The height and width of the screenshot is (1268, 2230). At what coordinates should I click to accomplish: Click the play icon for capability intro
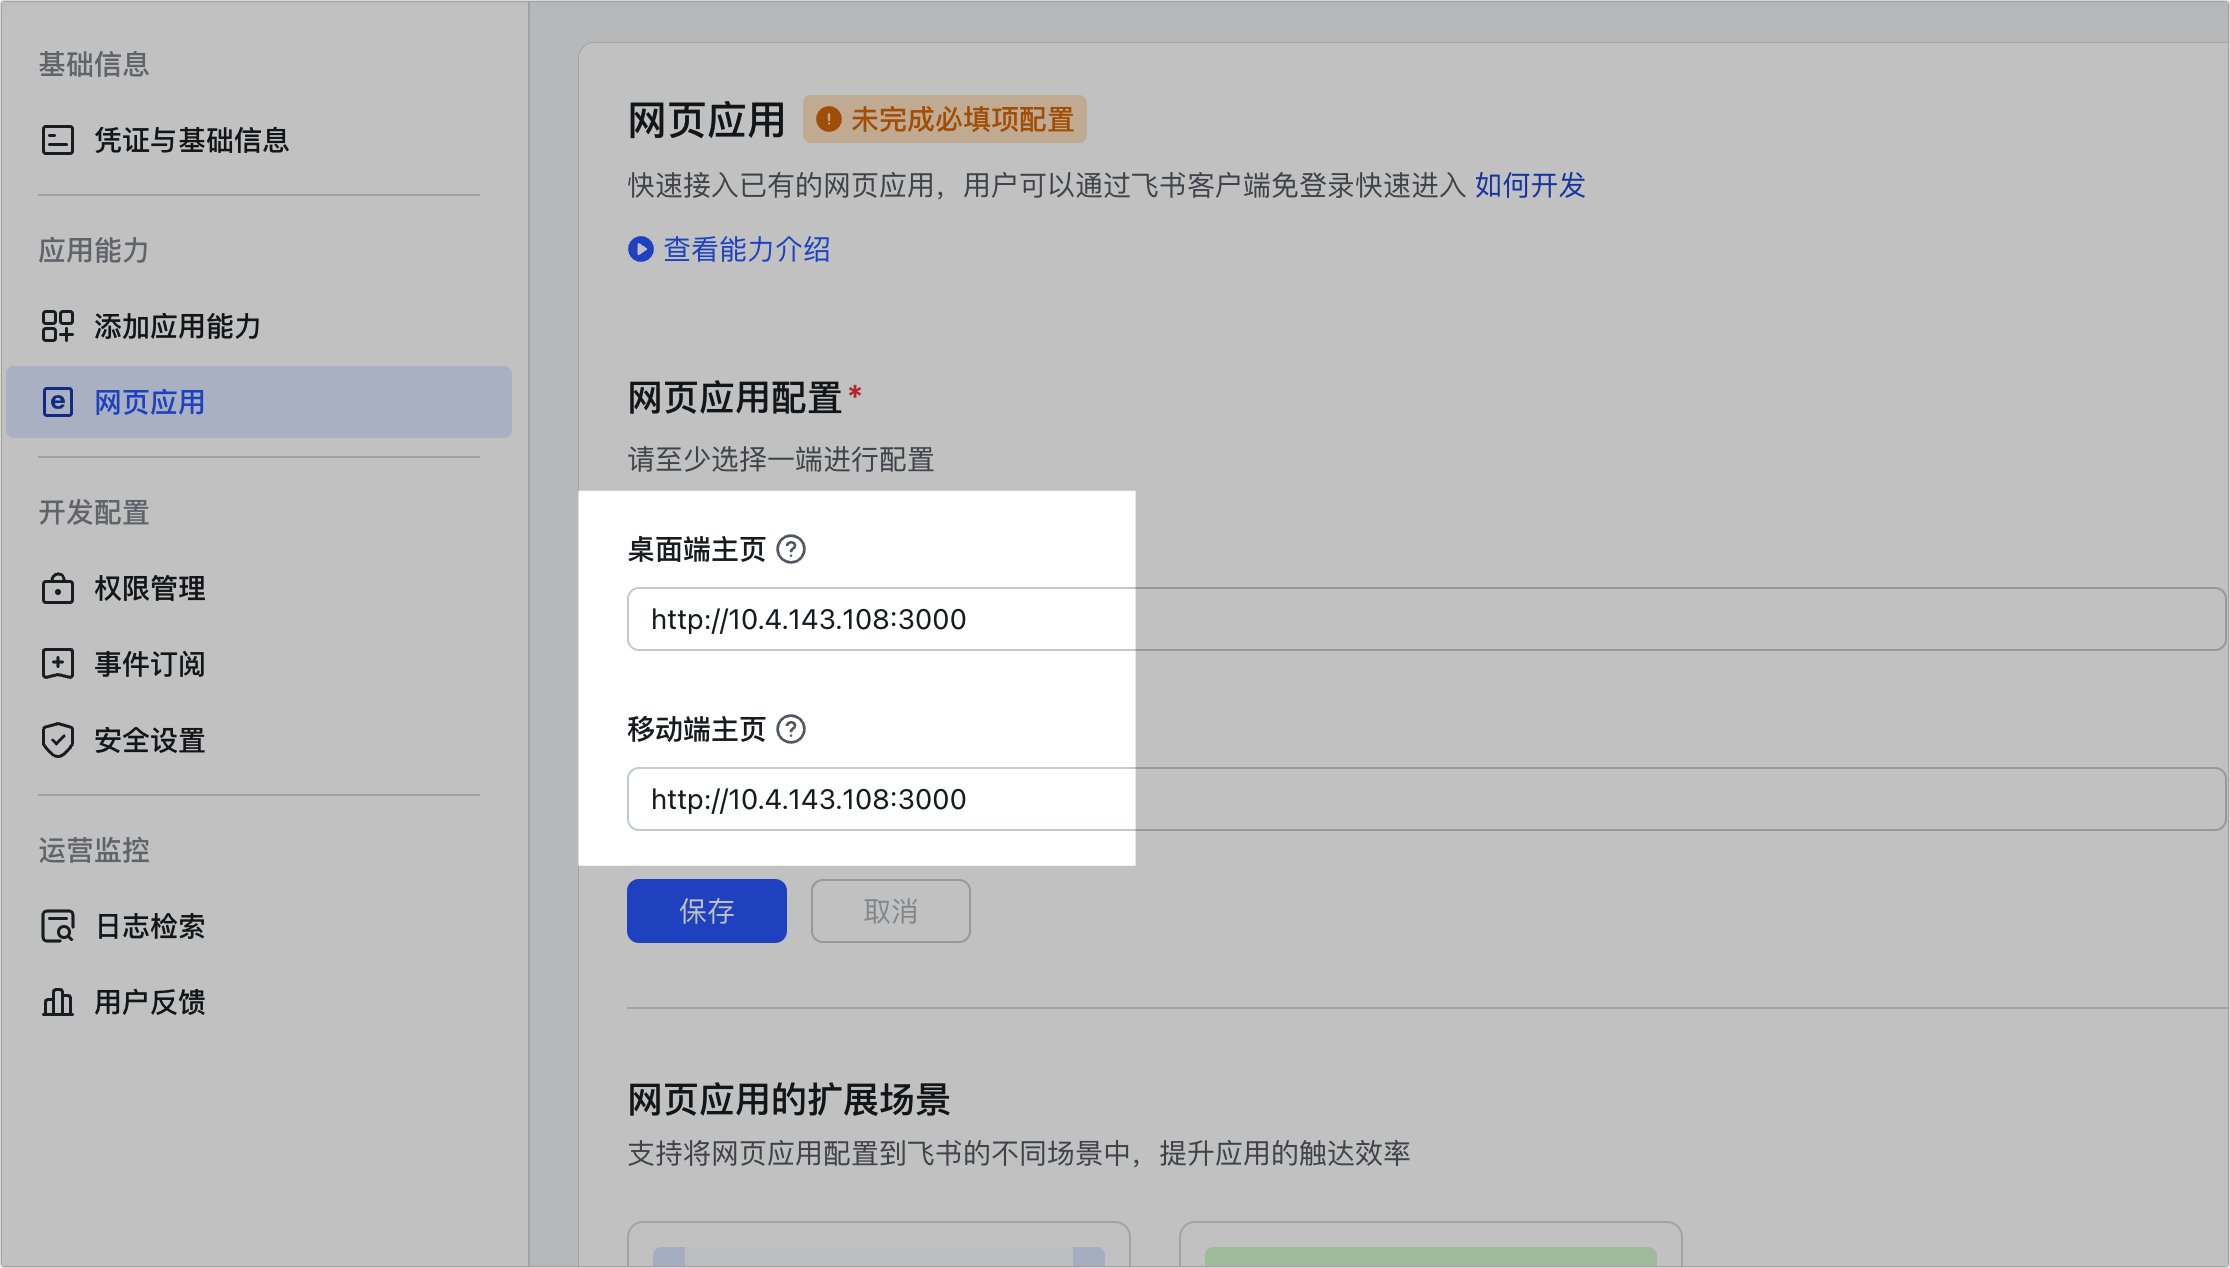pos(640,249)
